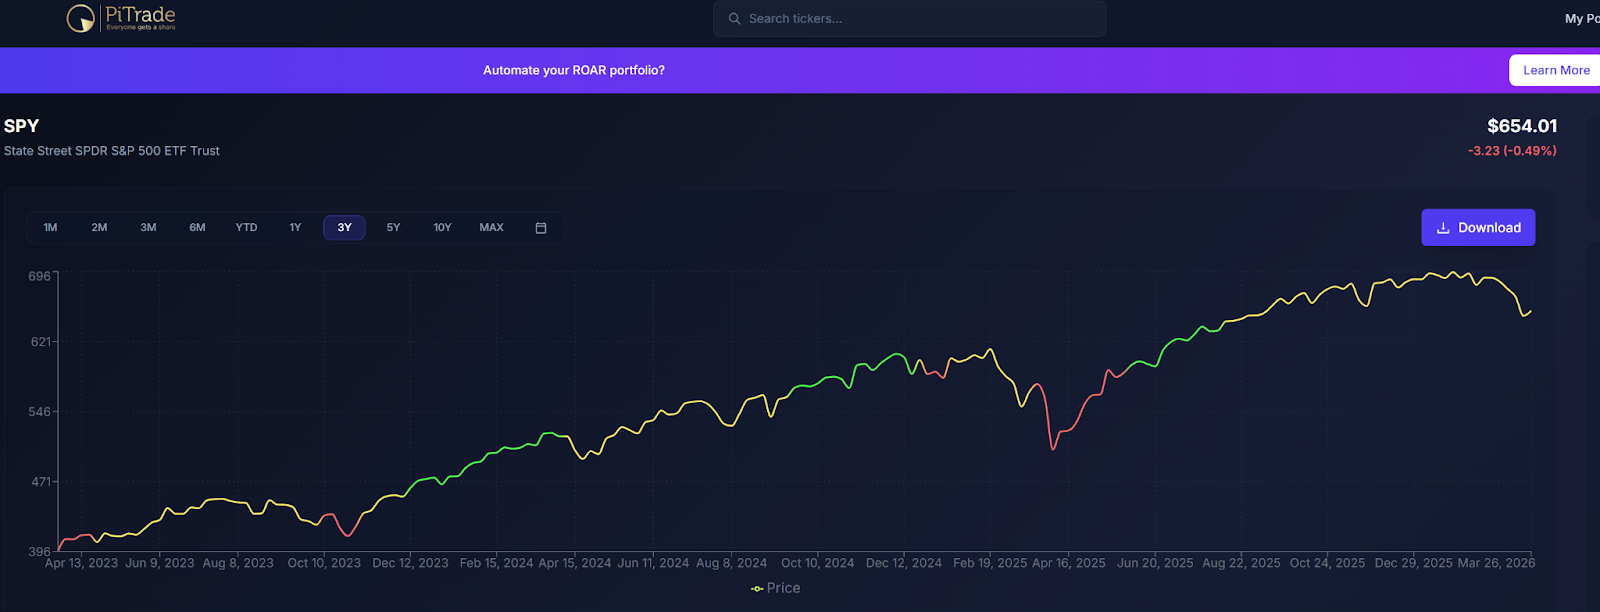Click the $654.01 price value
Screen dimensions: 1600x612
[1522, 126]
